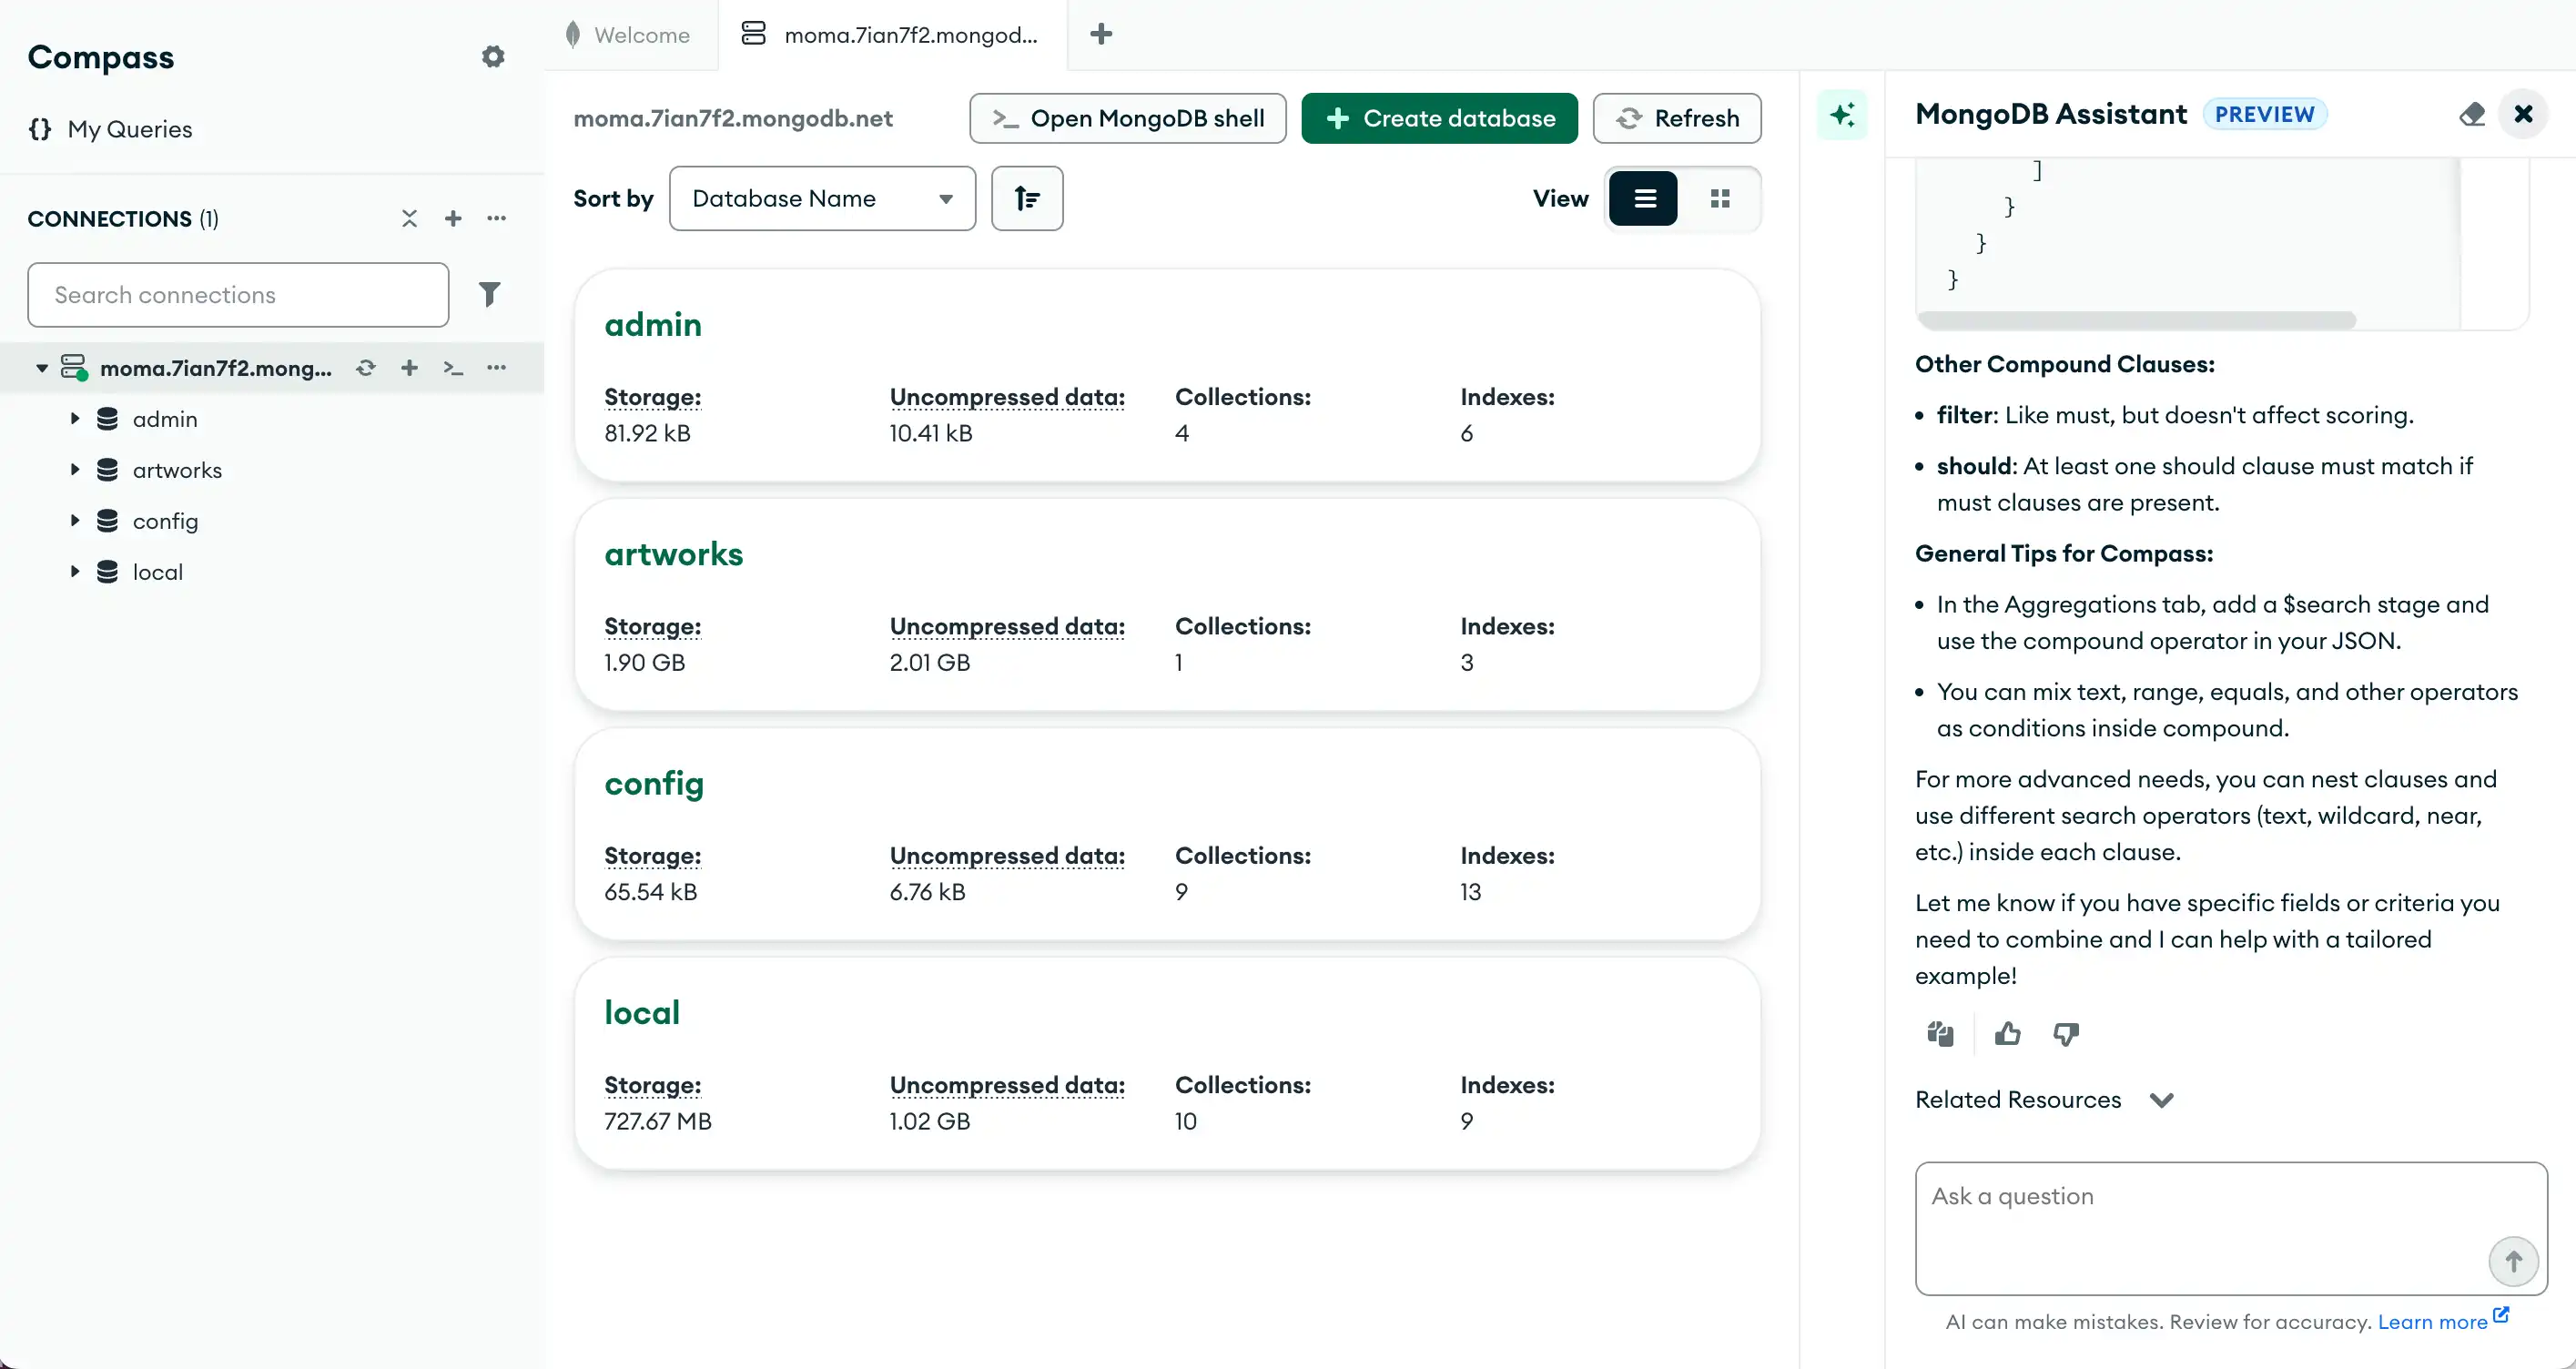
Task: Collapse all connections with the collapse icon
Action: point(409,218)
